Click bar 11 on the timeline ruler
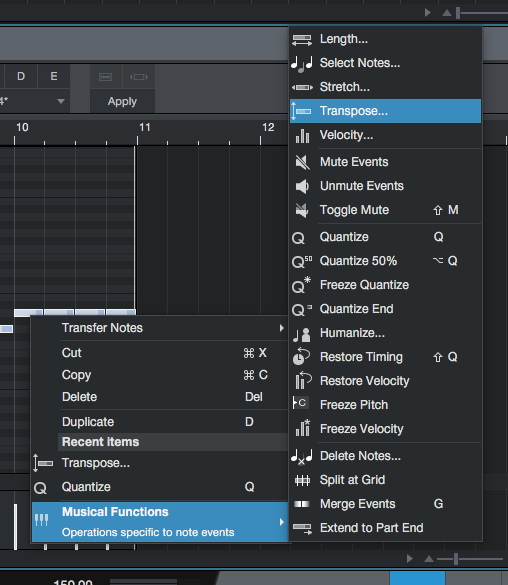Image resolution: width=508 pixels, height=585 pixels. [x=144, y=128]
